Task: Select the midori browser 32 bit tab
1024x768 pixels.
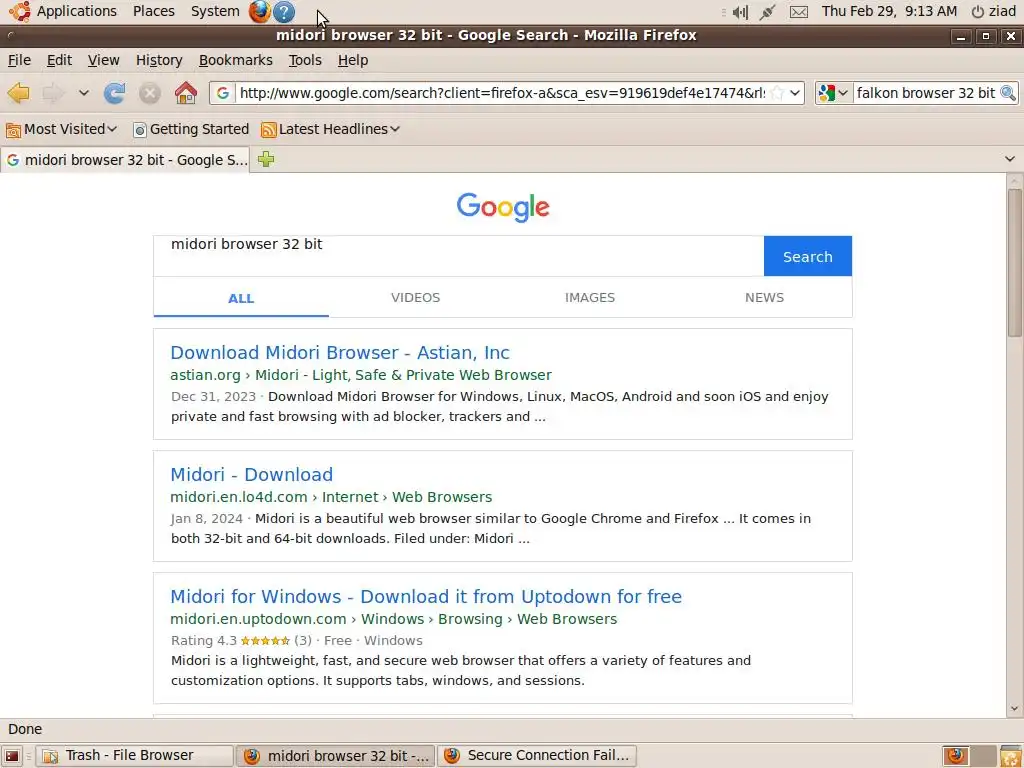Action: [125, 160]
